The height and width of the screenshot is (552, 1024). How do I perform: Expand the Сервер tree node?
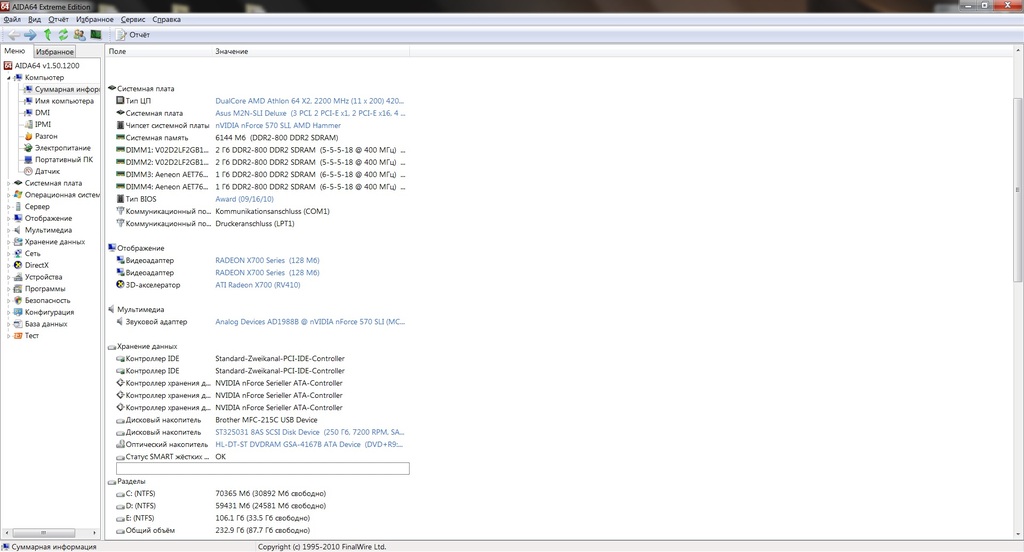click(x=8, y=207)
